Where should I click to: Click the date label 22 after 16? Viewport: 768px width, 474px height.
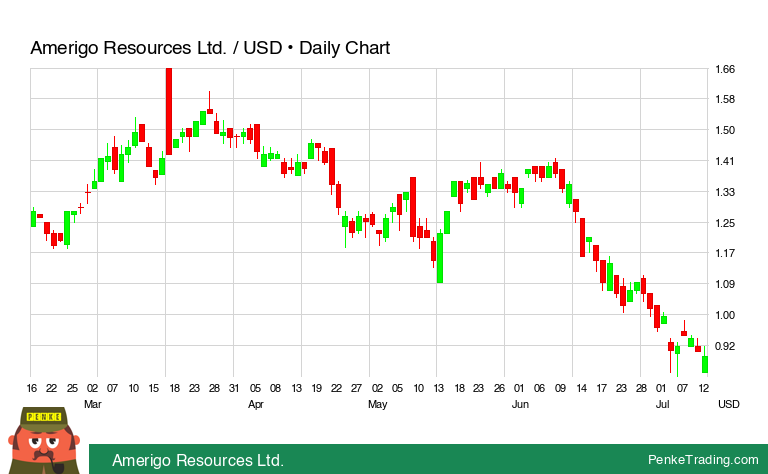click(51, 388)
